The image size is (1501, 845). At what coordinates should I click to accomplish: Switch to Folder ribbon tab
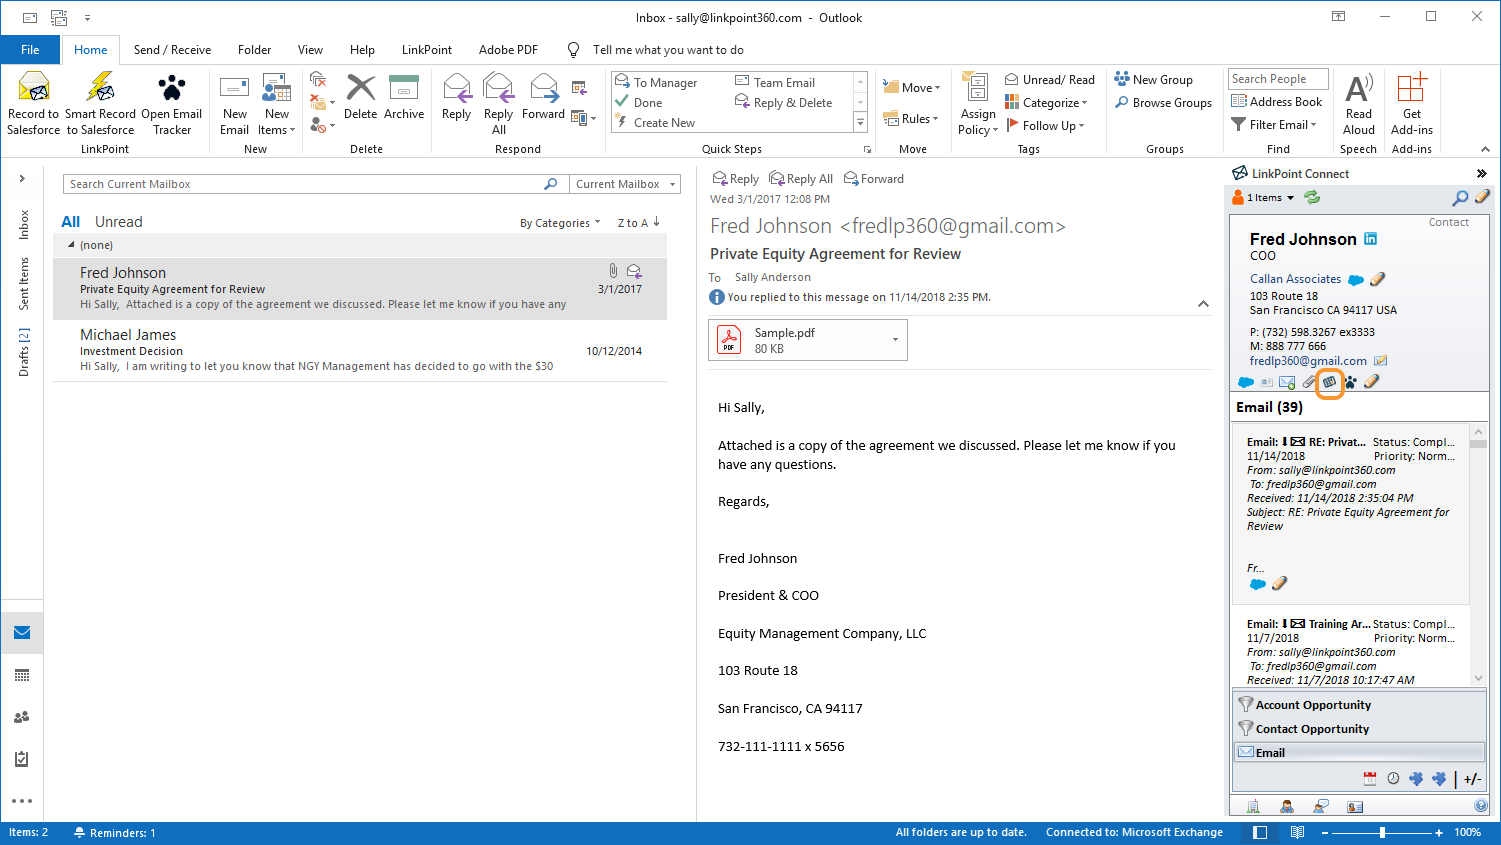[254, 50]
